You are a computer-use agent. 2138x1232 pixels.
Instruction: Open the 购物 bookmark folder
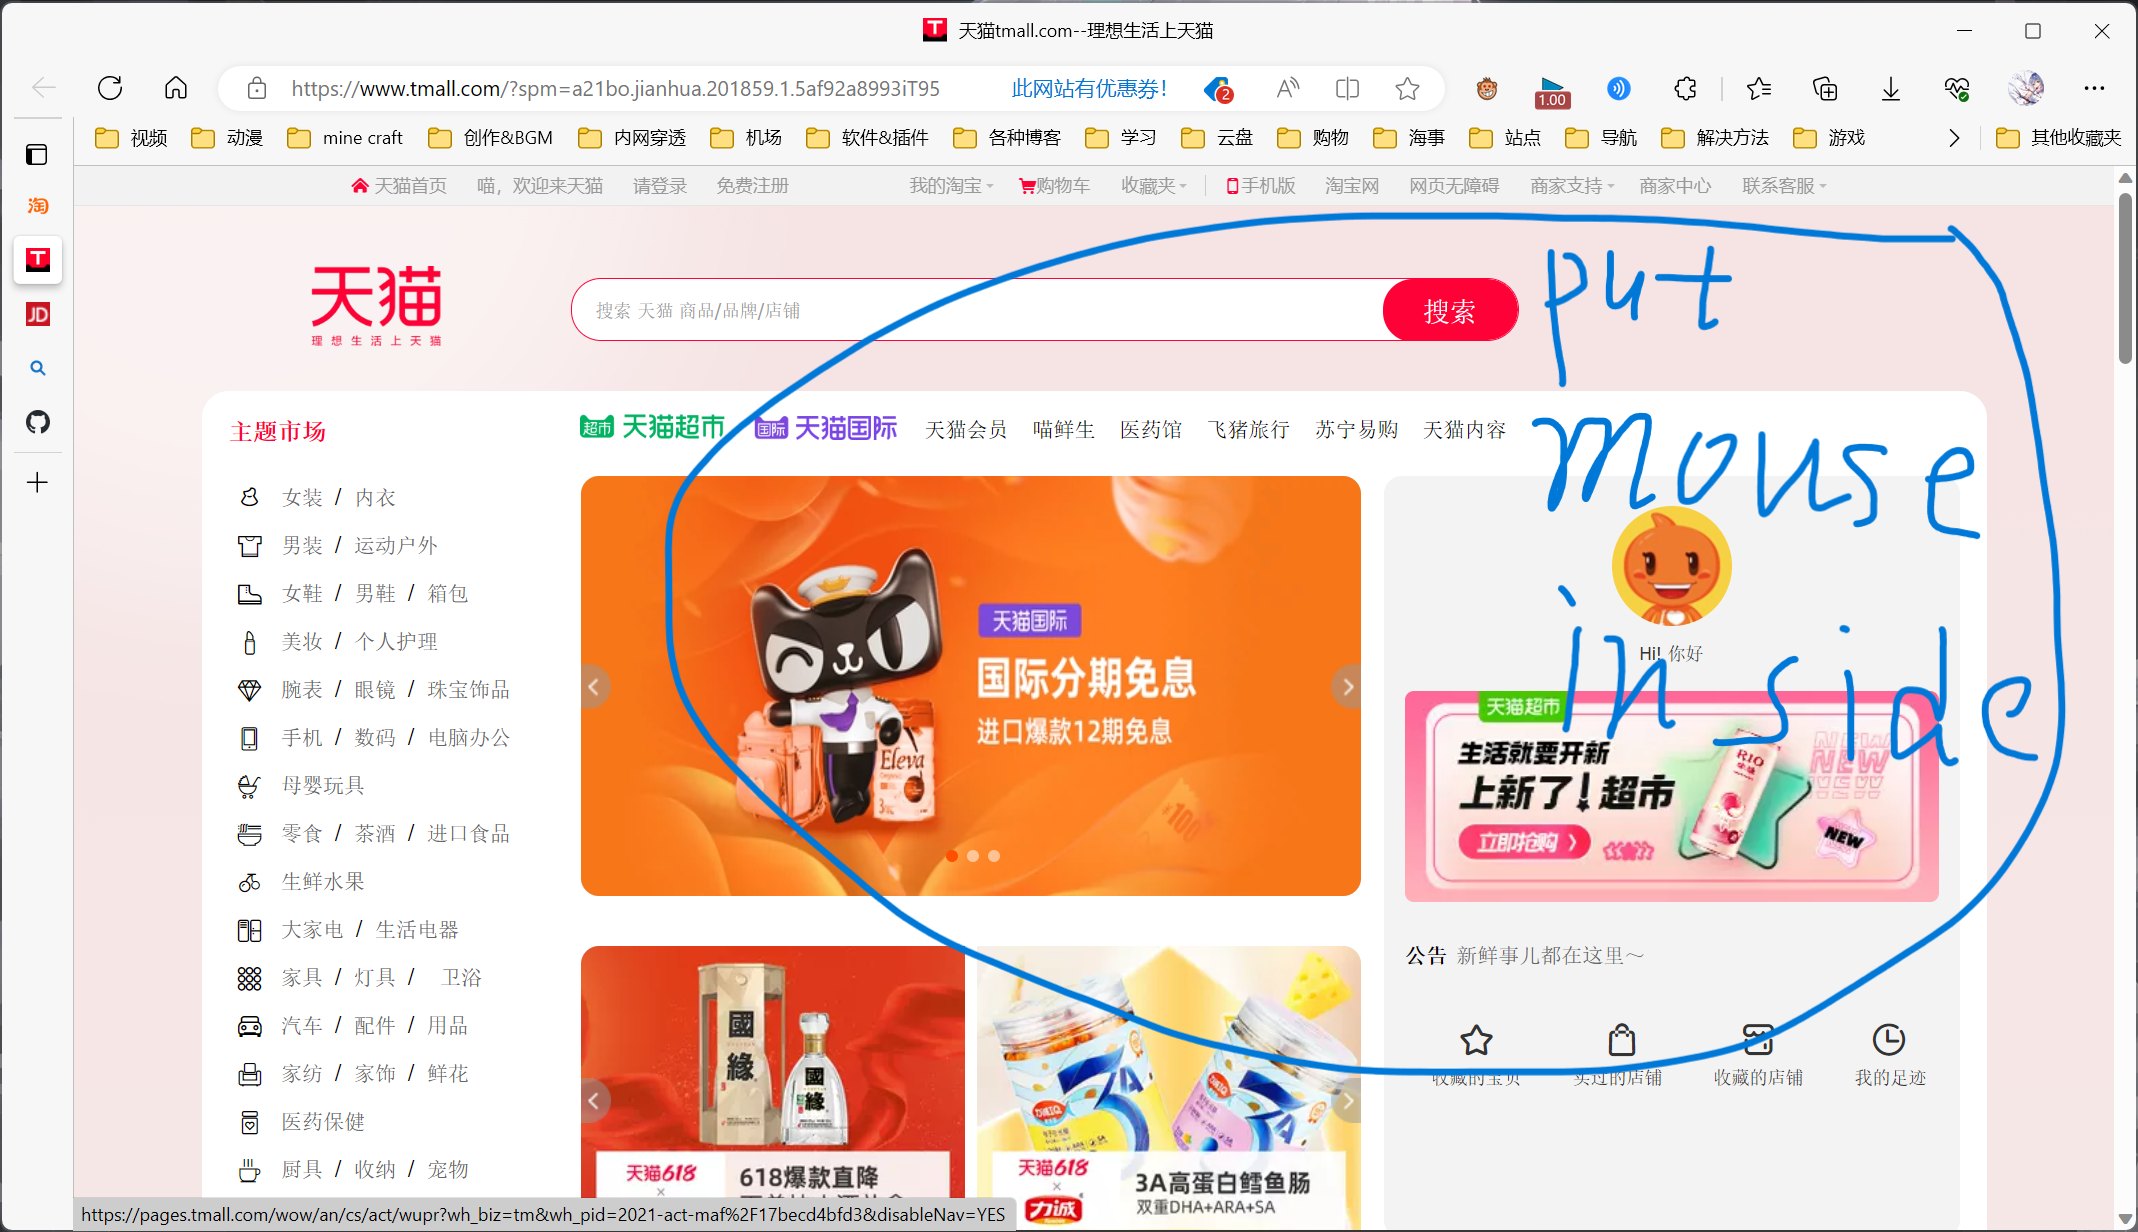click(1314, 138)
